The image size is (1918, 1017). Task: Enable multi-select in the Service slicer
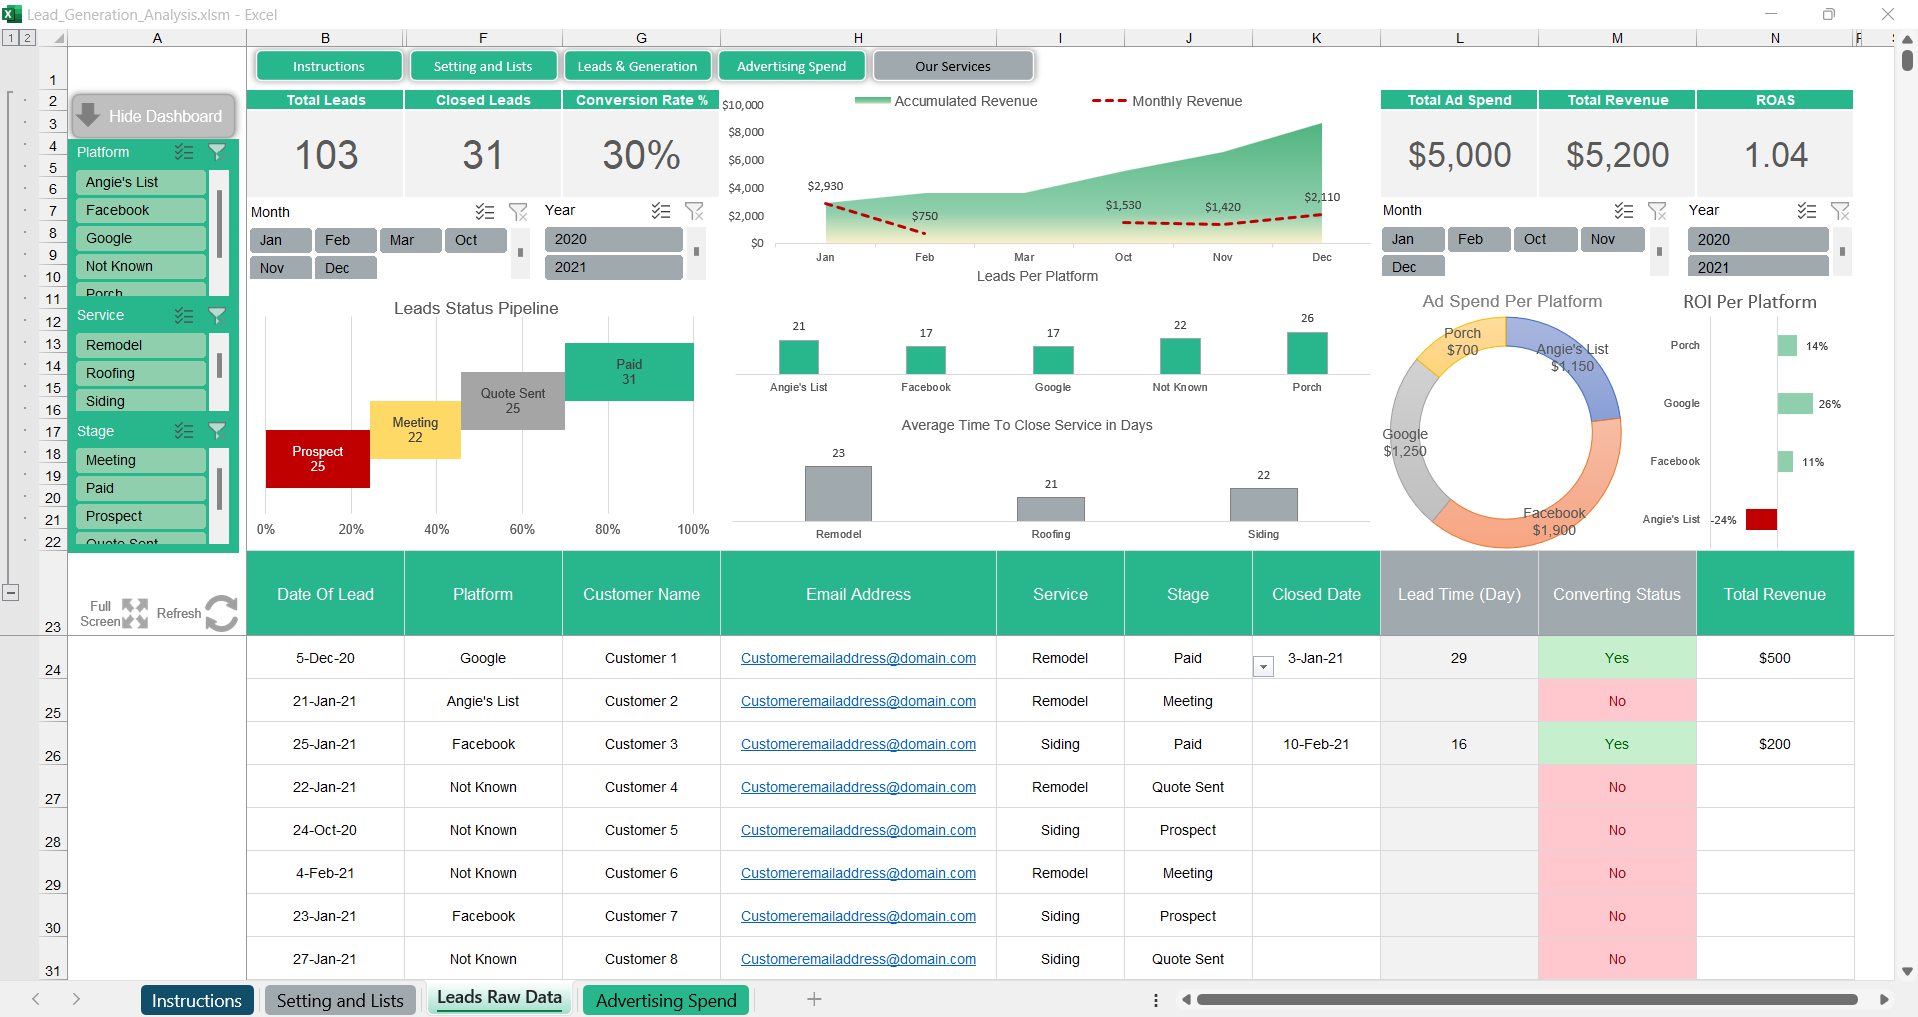[184, 315]
